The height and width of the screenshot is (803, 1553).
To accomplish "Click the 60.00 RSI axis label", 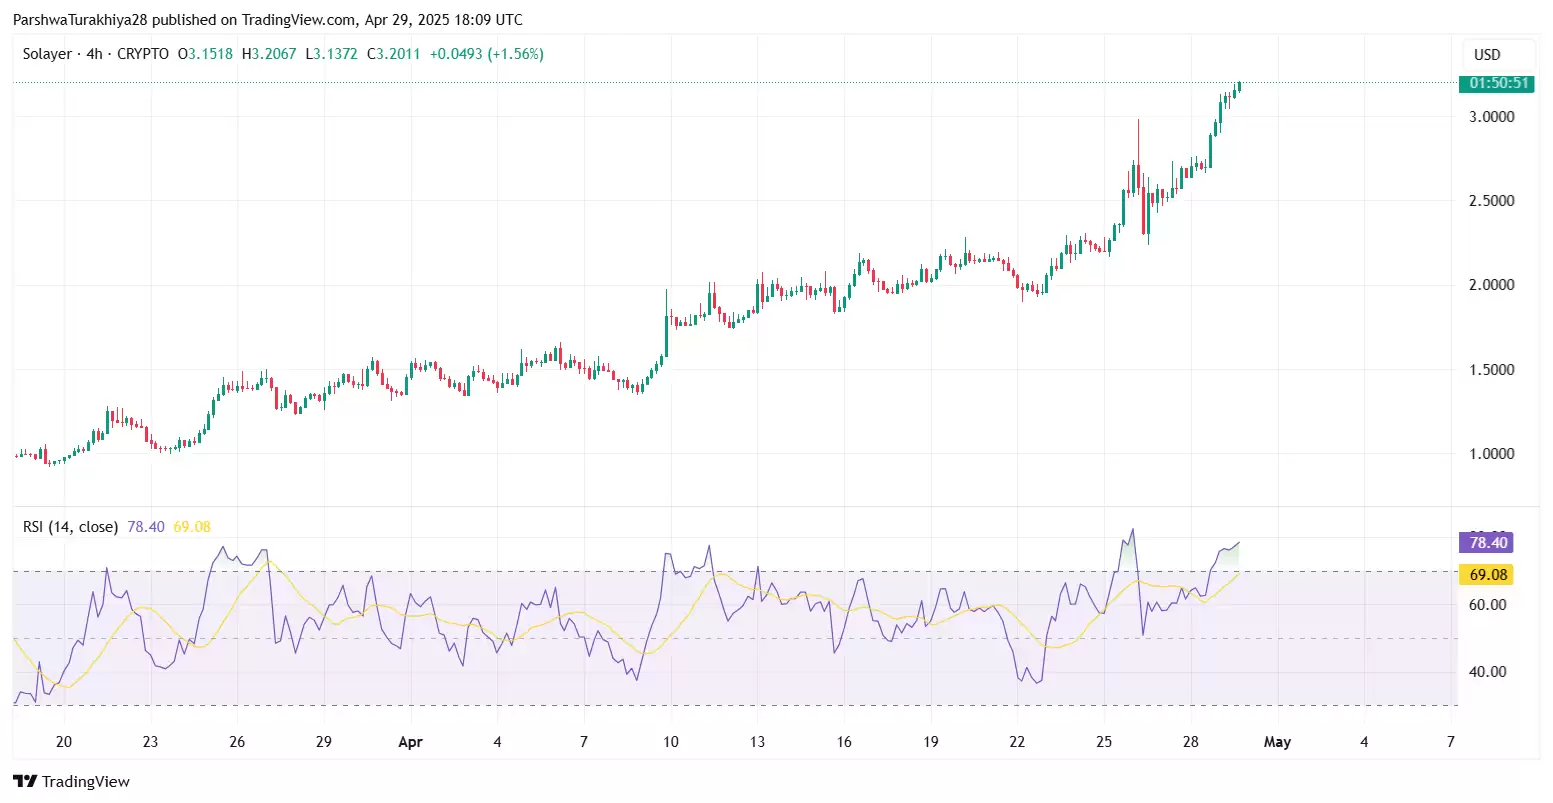I will (1487, 605).
